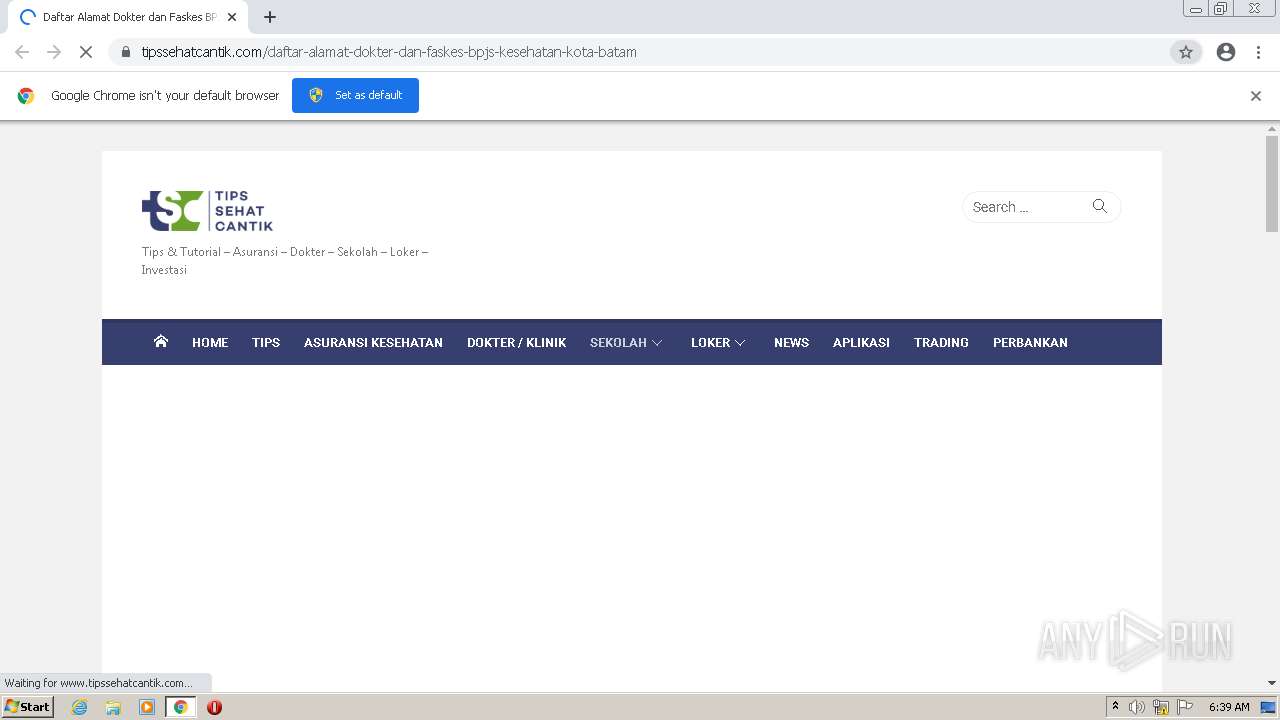Open the media player taskbar icon
Image resolution: width=1280 pixels, height=720 pixels.
click(147, 707)
